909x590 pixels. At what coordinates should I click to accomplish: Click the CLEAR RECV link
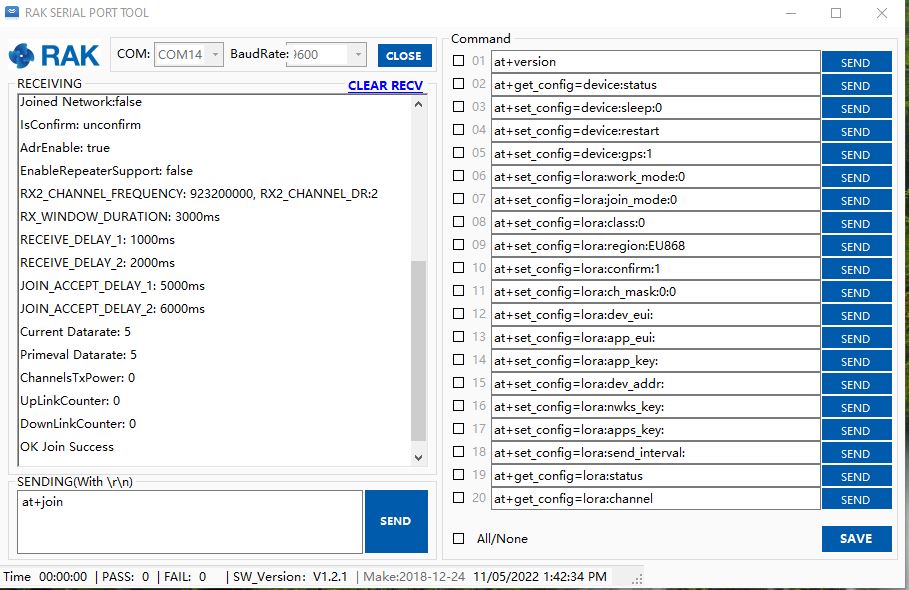pos(385,86)
